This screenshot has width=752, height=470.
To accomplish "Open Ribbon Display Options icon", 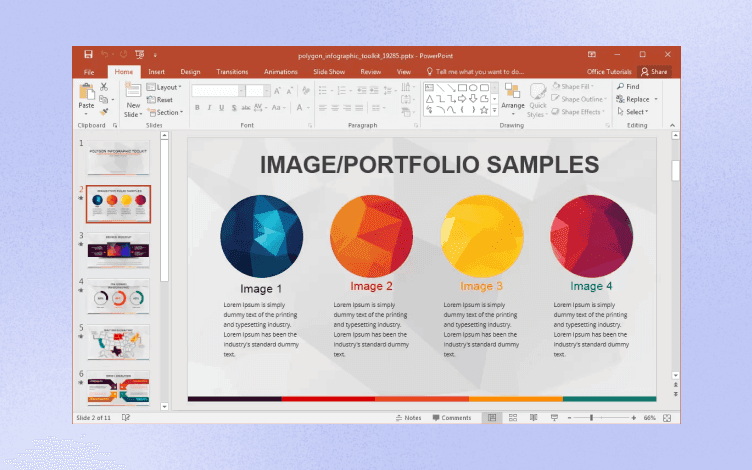I will click(592, 54).
